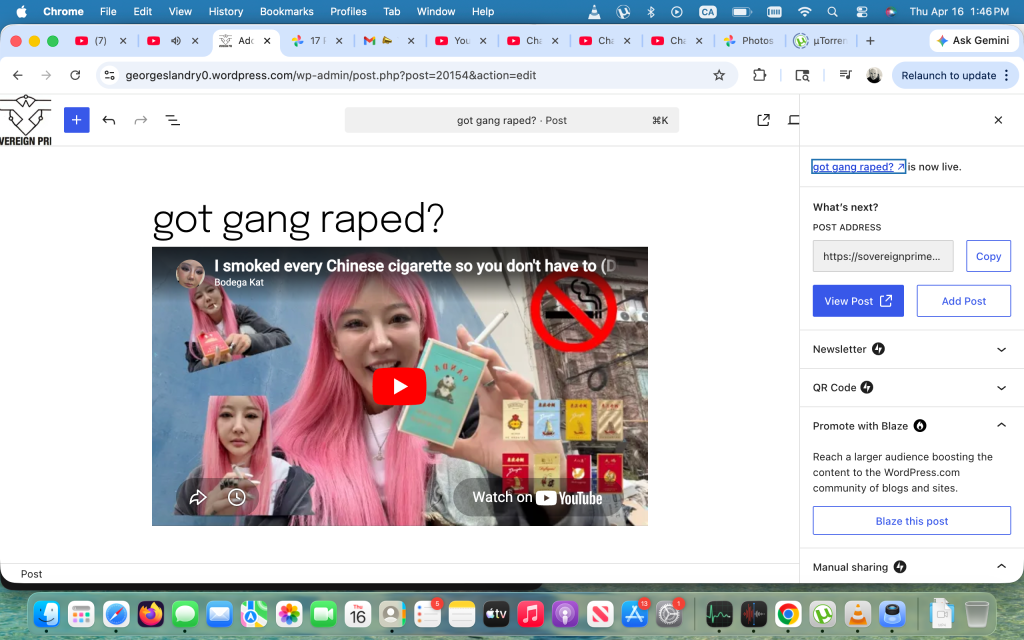The image size is (1024, 640).
Task: Click the view post external-link icon in toolbar
Action: point(763,120)
